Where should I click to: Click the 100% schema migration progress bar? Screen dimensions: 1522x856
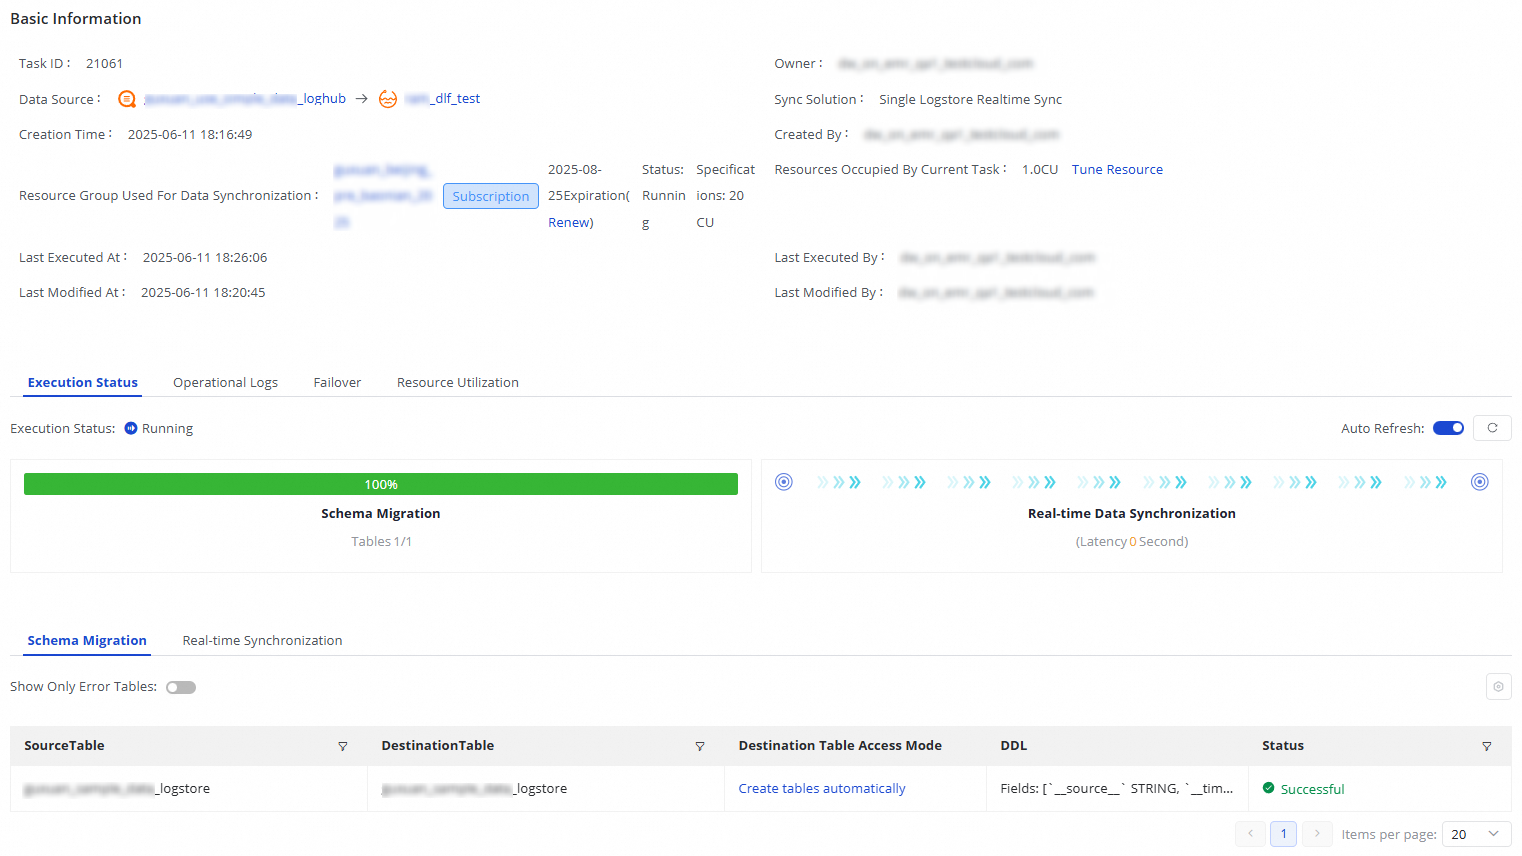(381, 484)
